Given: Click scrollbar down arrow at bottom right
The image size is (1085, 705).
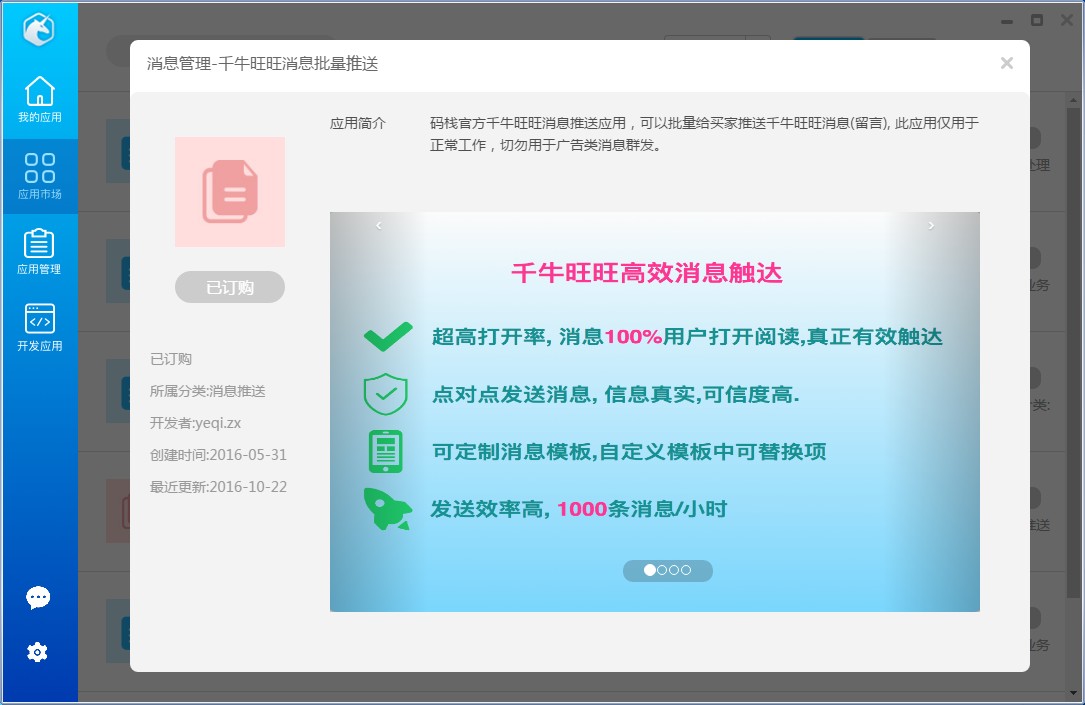Looking at the screenshot, I should click(x=1073, y=692).
